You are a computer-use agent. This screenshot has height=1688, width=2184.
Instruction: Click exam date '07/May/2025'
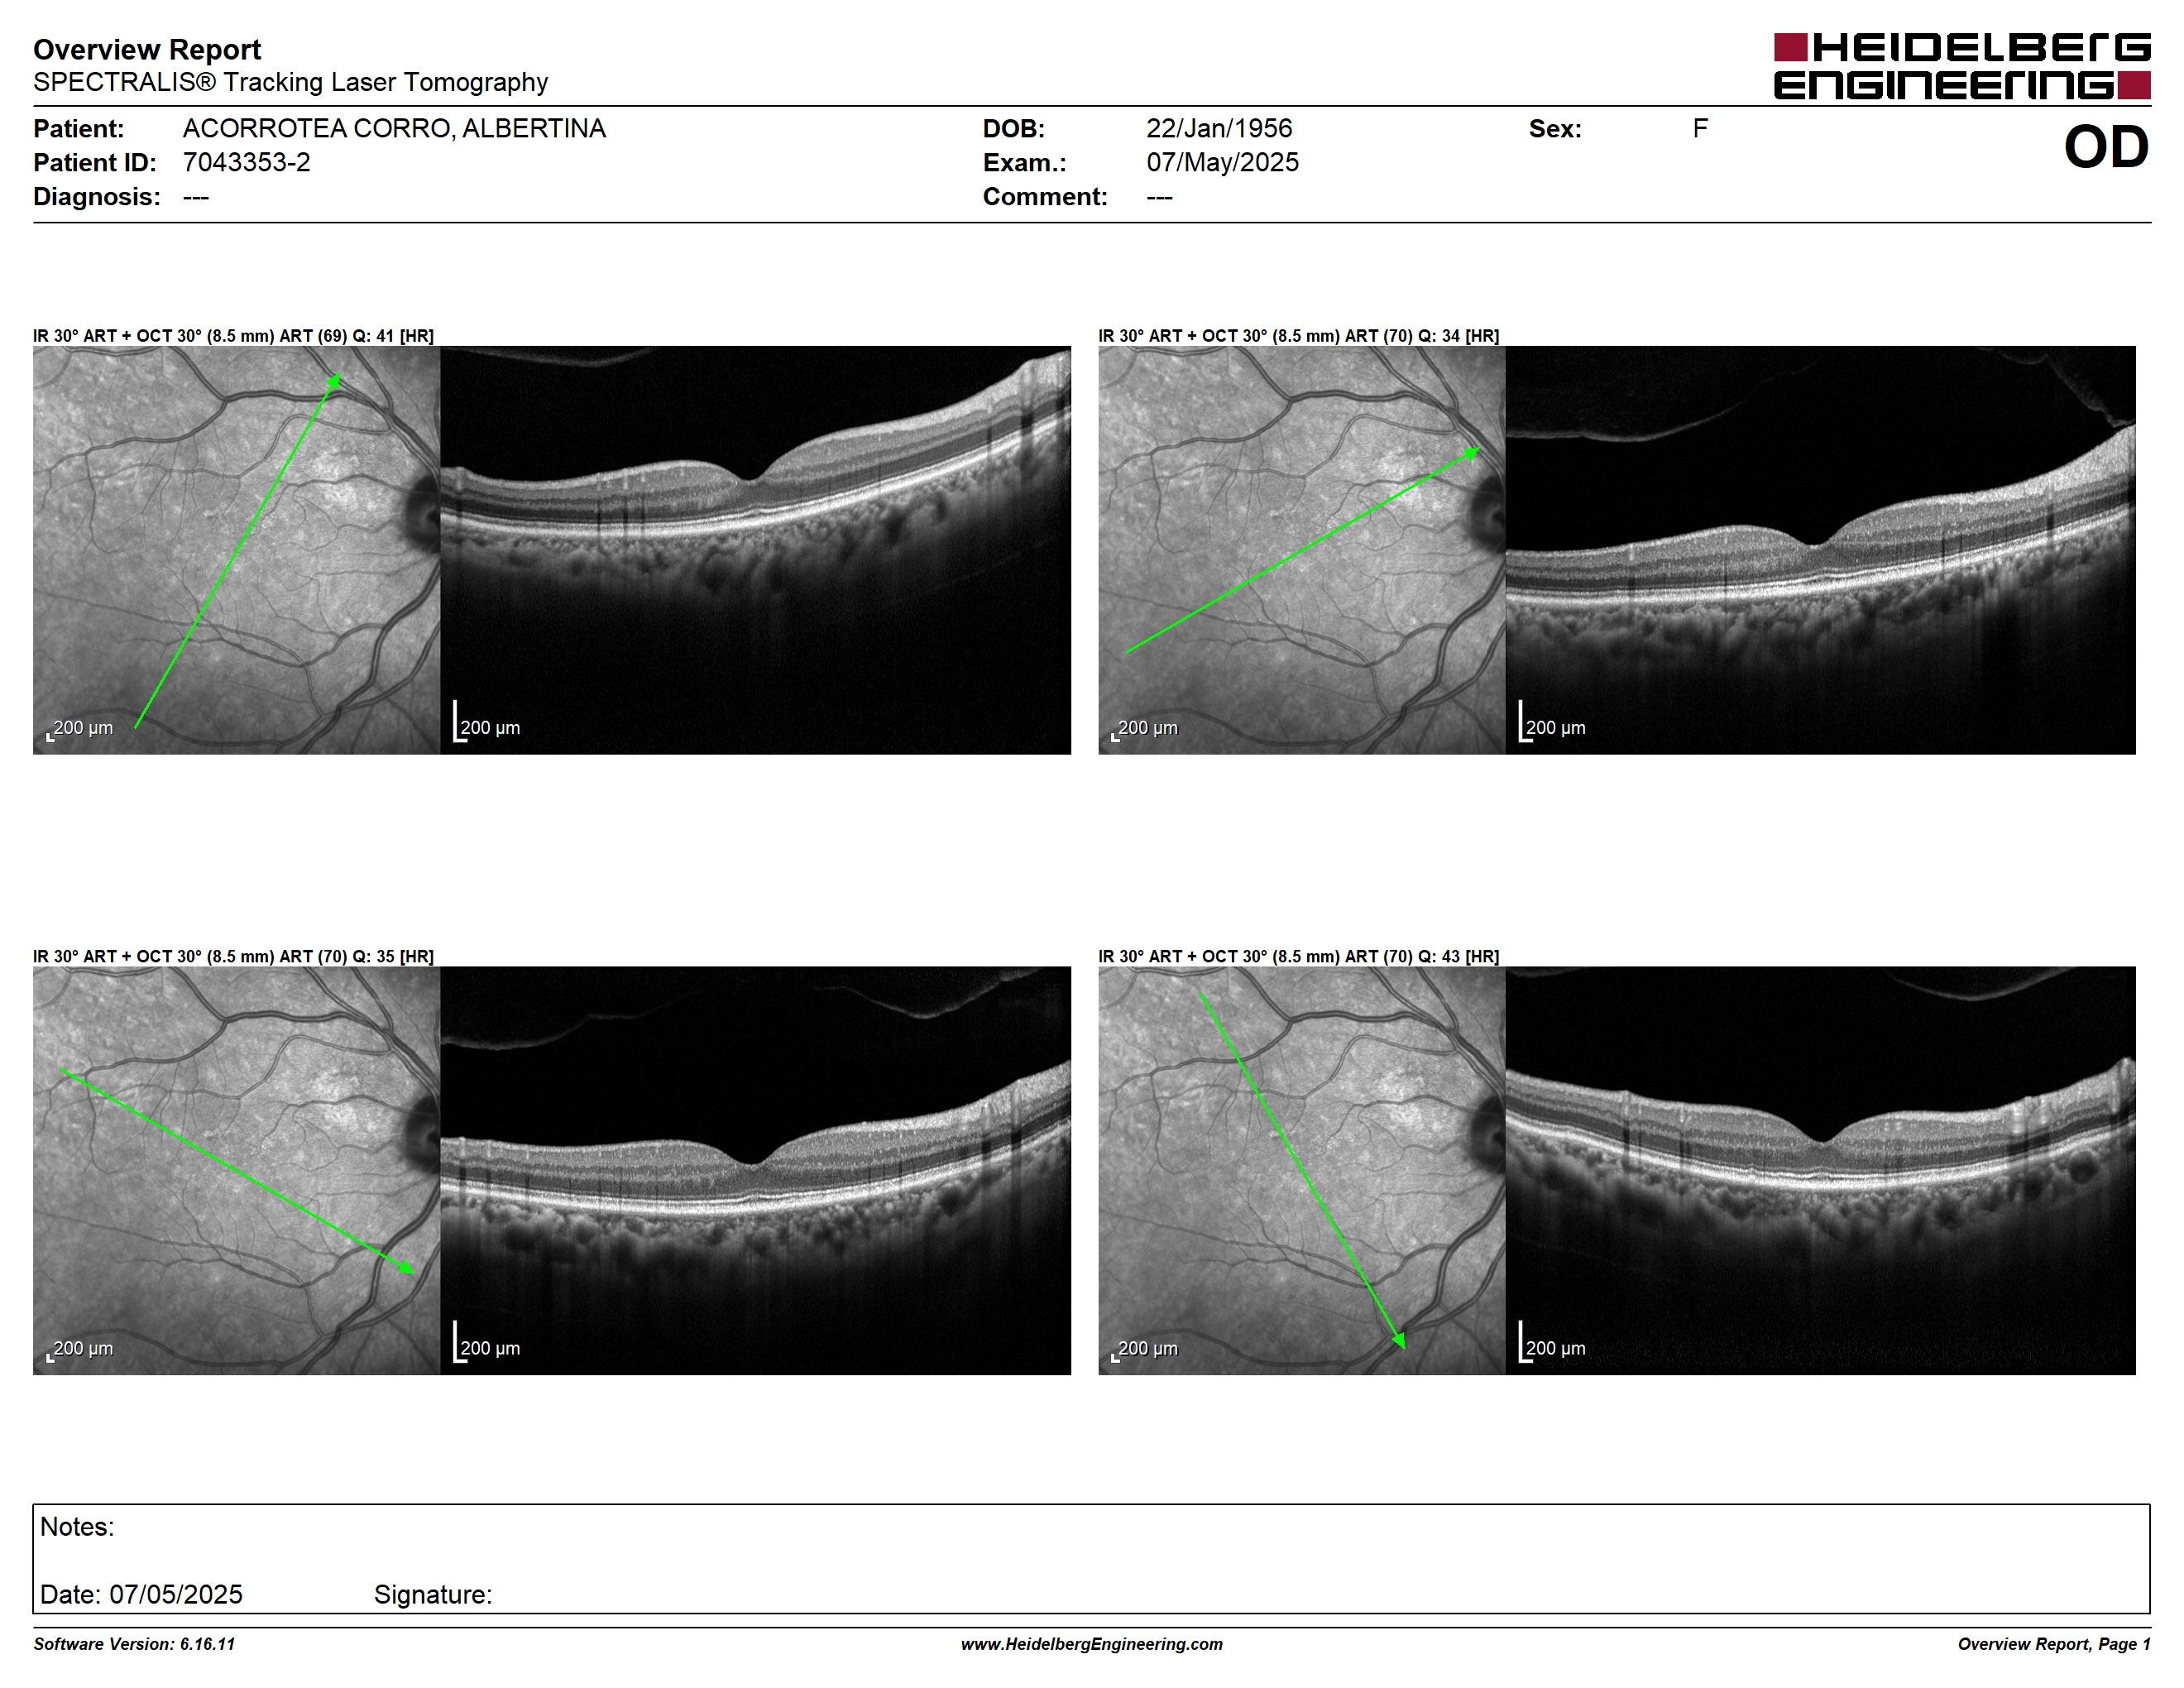tap(1222, 163)
